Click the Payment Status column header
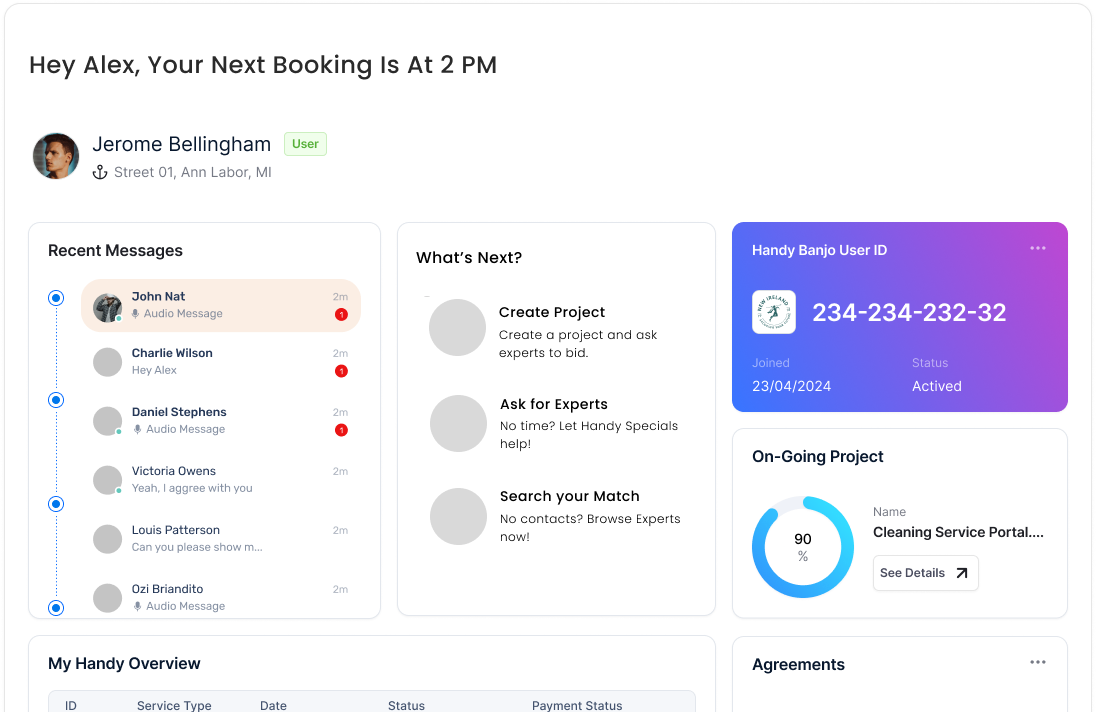Viewport: 1096px width, 712px height. [577, 706]
